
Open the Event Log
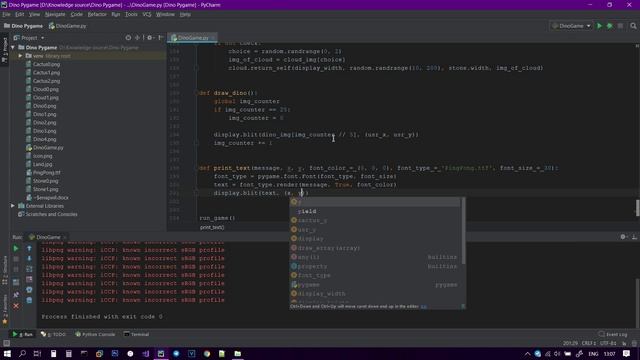point(613,334)
